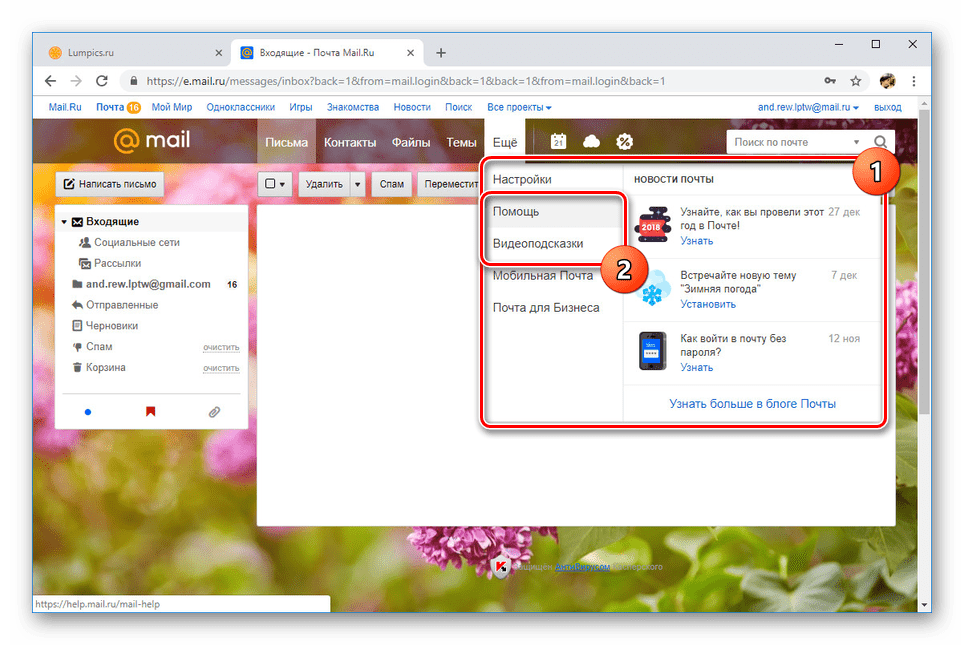Reload the page
The height and width of the screenshot is (645, 964).
pyautogui.click(x=102, y=81)
